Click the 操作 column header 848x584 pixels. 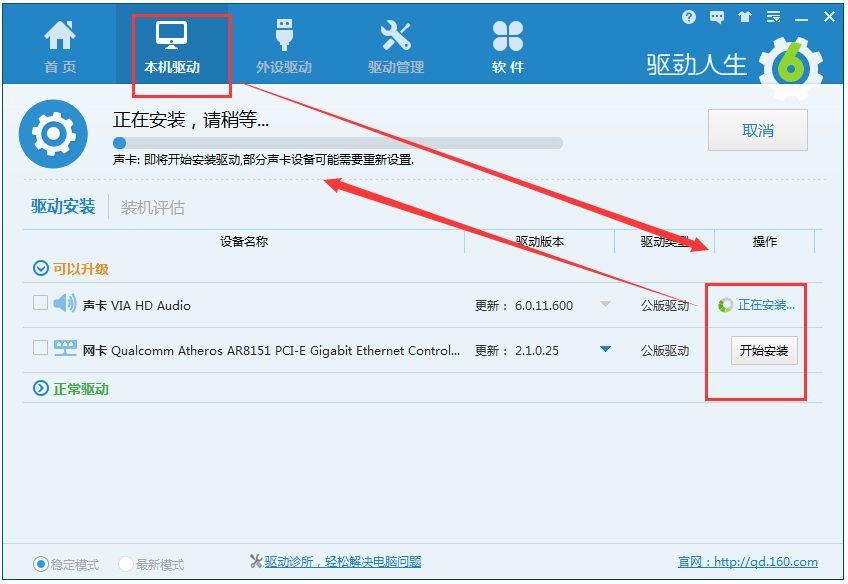pos(764,241)
